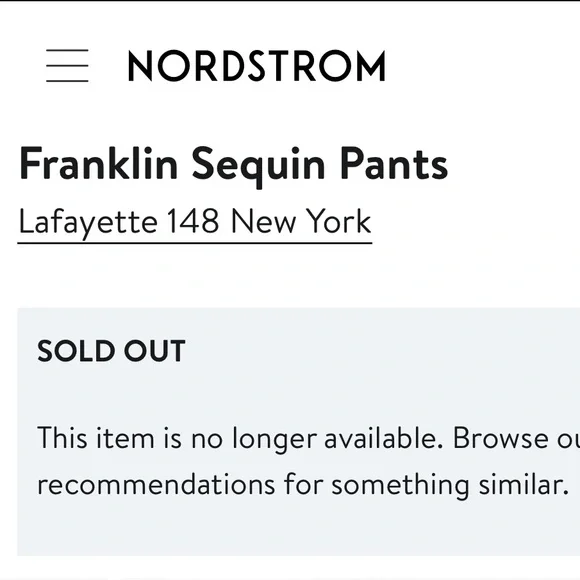Open the hamburger navigation menu
The height and width of the screenshot is (580, 580).
tap(67, 65)
